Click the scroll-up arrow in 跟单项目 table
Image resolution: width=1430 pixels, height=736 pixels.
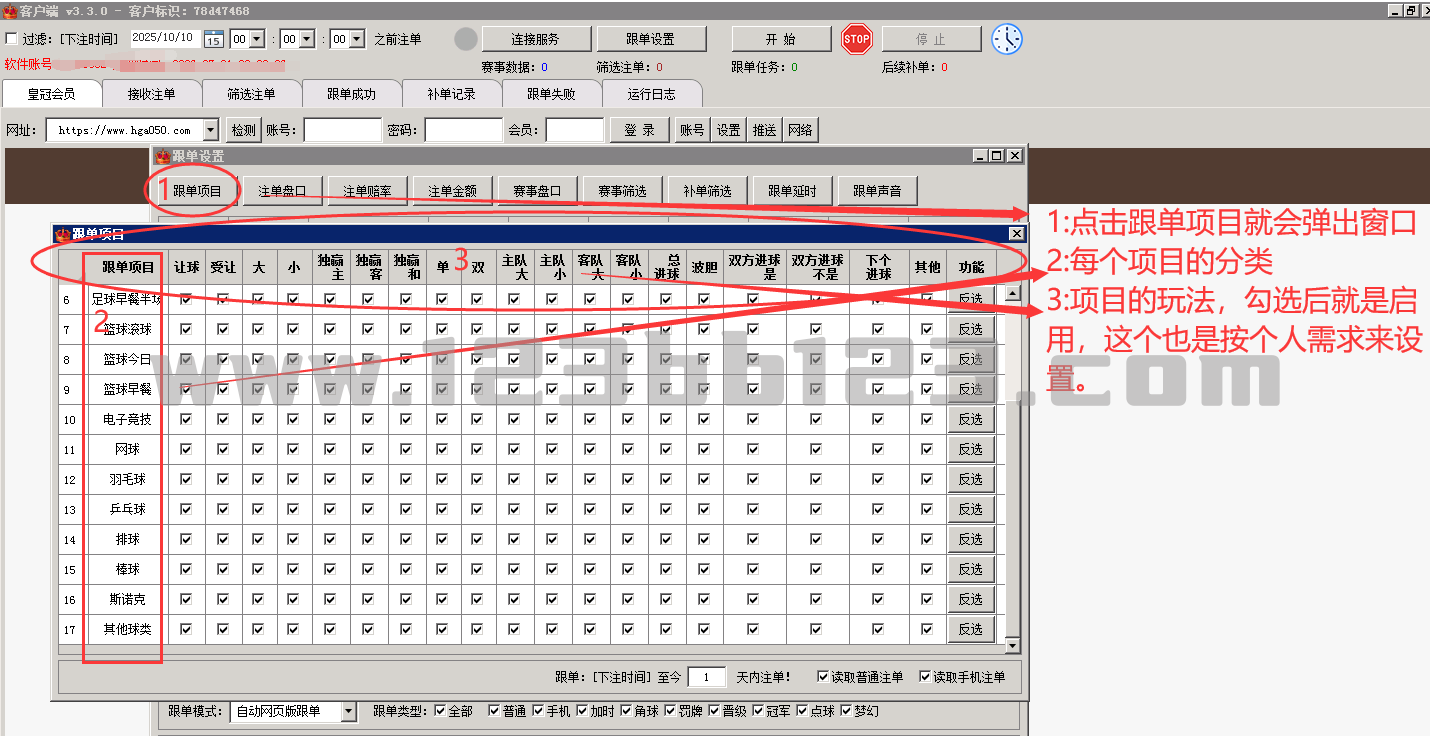(1012, 294)
